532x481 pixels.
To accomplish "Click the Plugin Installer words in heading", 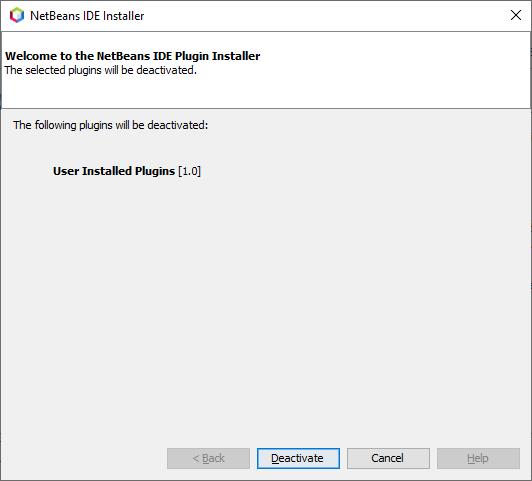I will pos(217,56).
